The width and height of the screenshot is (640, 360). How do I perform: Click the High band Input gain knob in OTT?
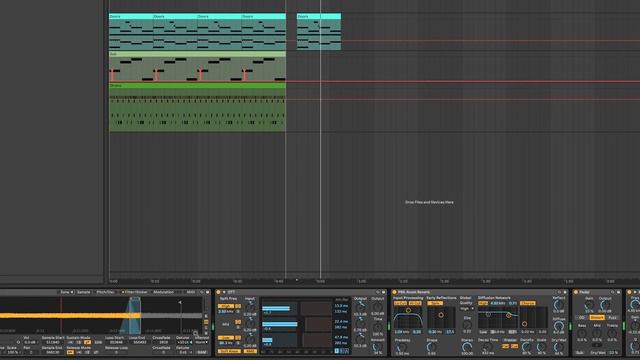[x=250, y=307]
